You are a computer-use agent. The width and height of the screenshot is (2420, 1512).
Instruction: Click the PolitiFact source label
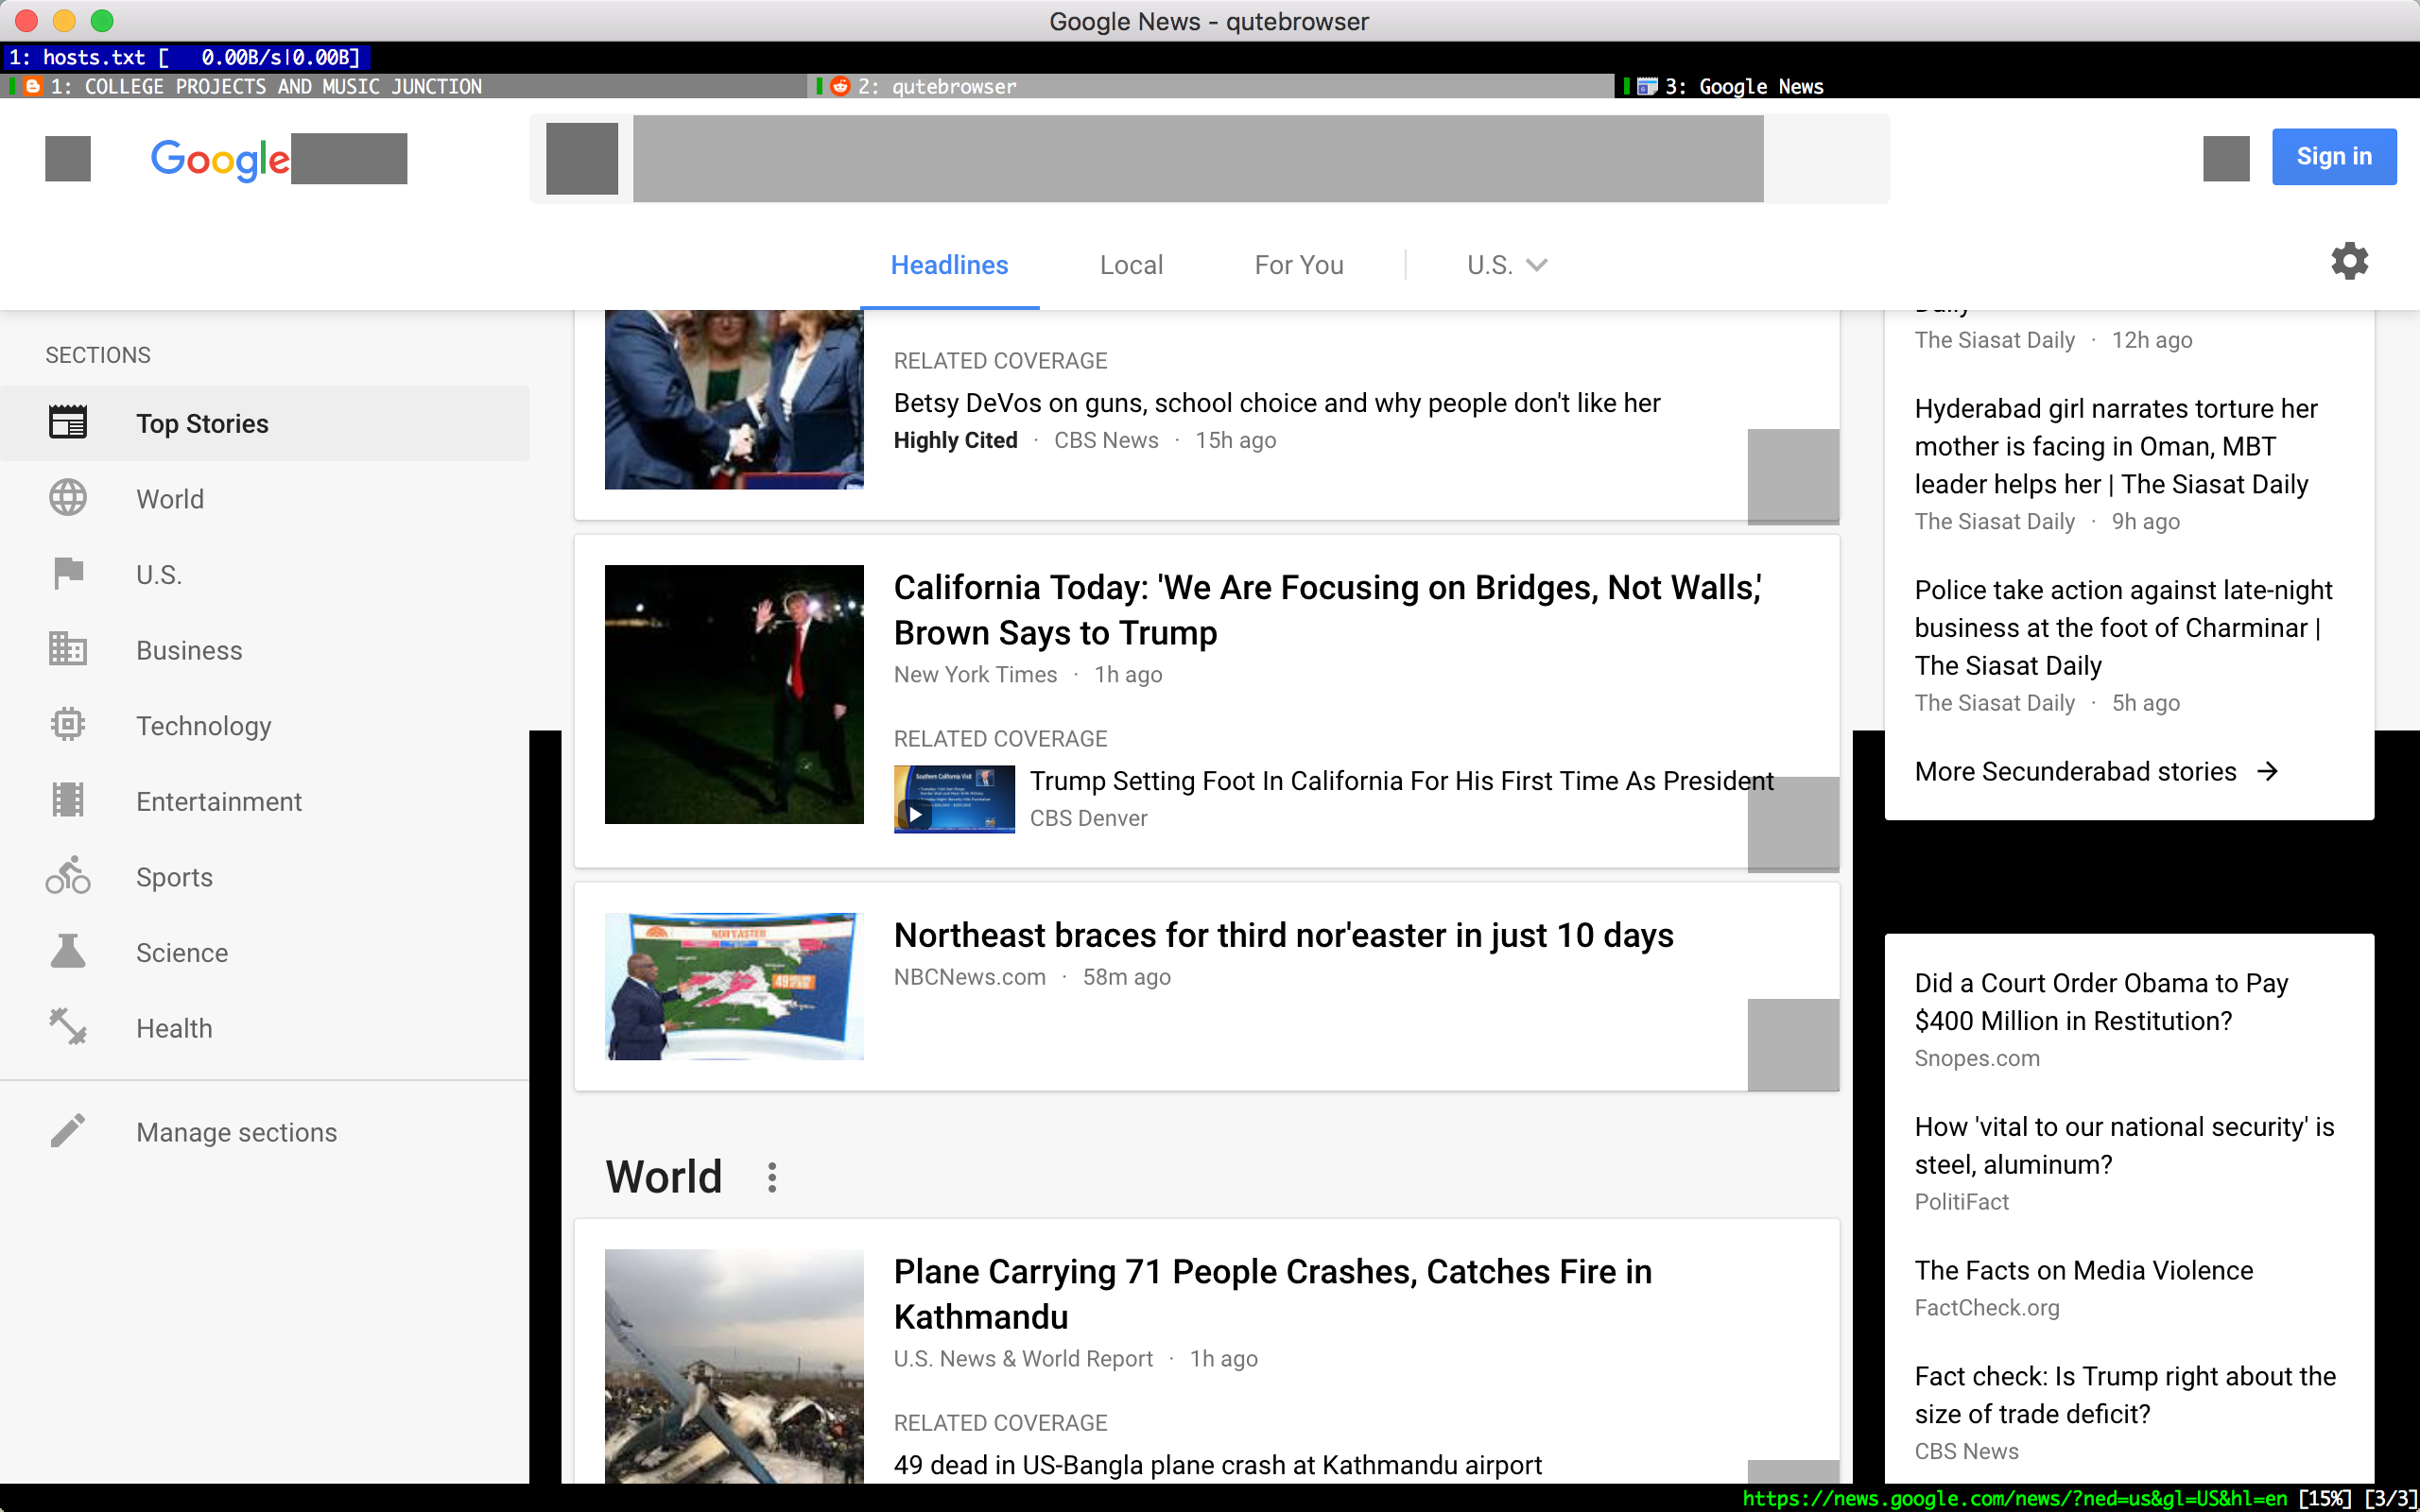click(1961, 1201)
